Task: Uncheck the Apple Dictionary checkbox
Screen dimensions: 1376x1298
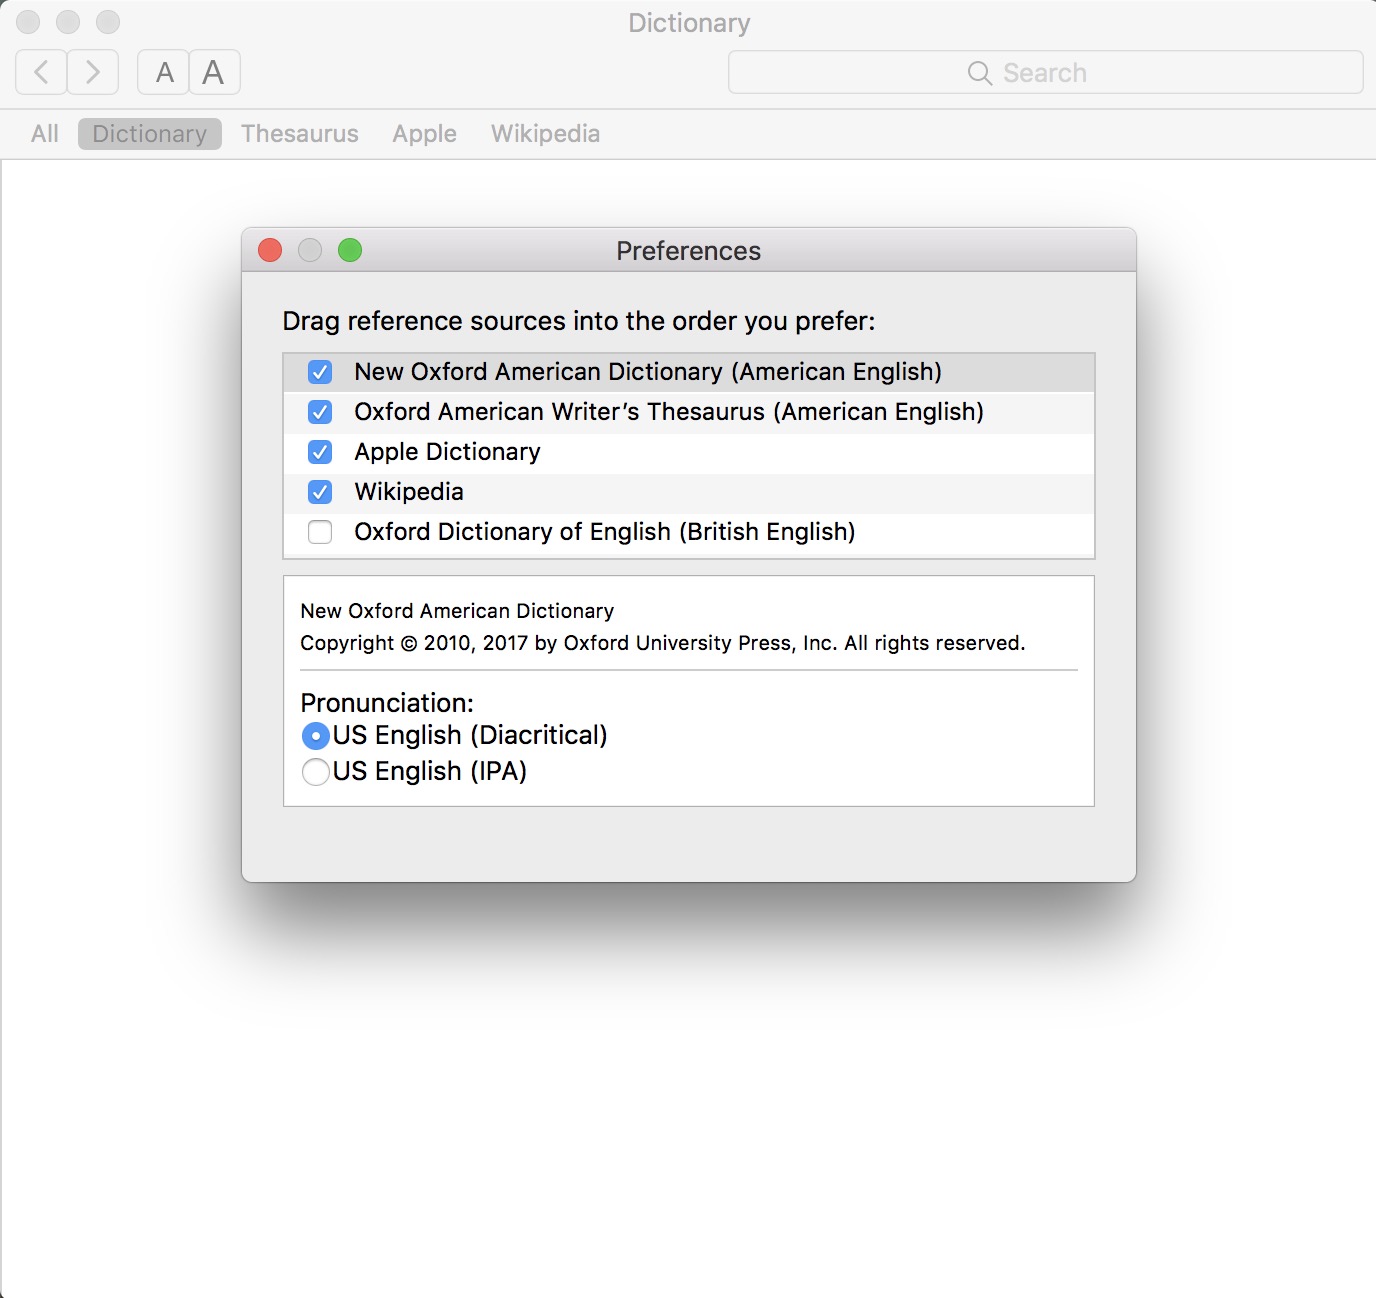Action: tap(320, 452)
